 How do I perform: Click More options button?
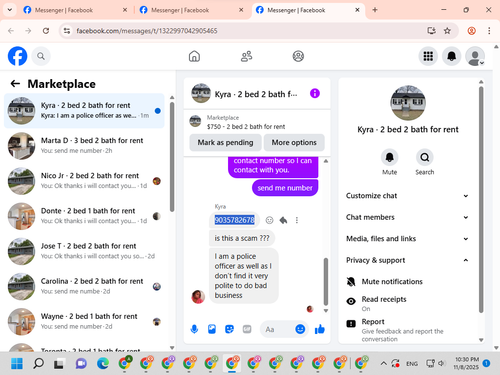(294, 142)
